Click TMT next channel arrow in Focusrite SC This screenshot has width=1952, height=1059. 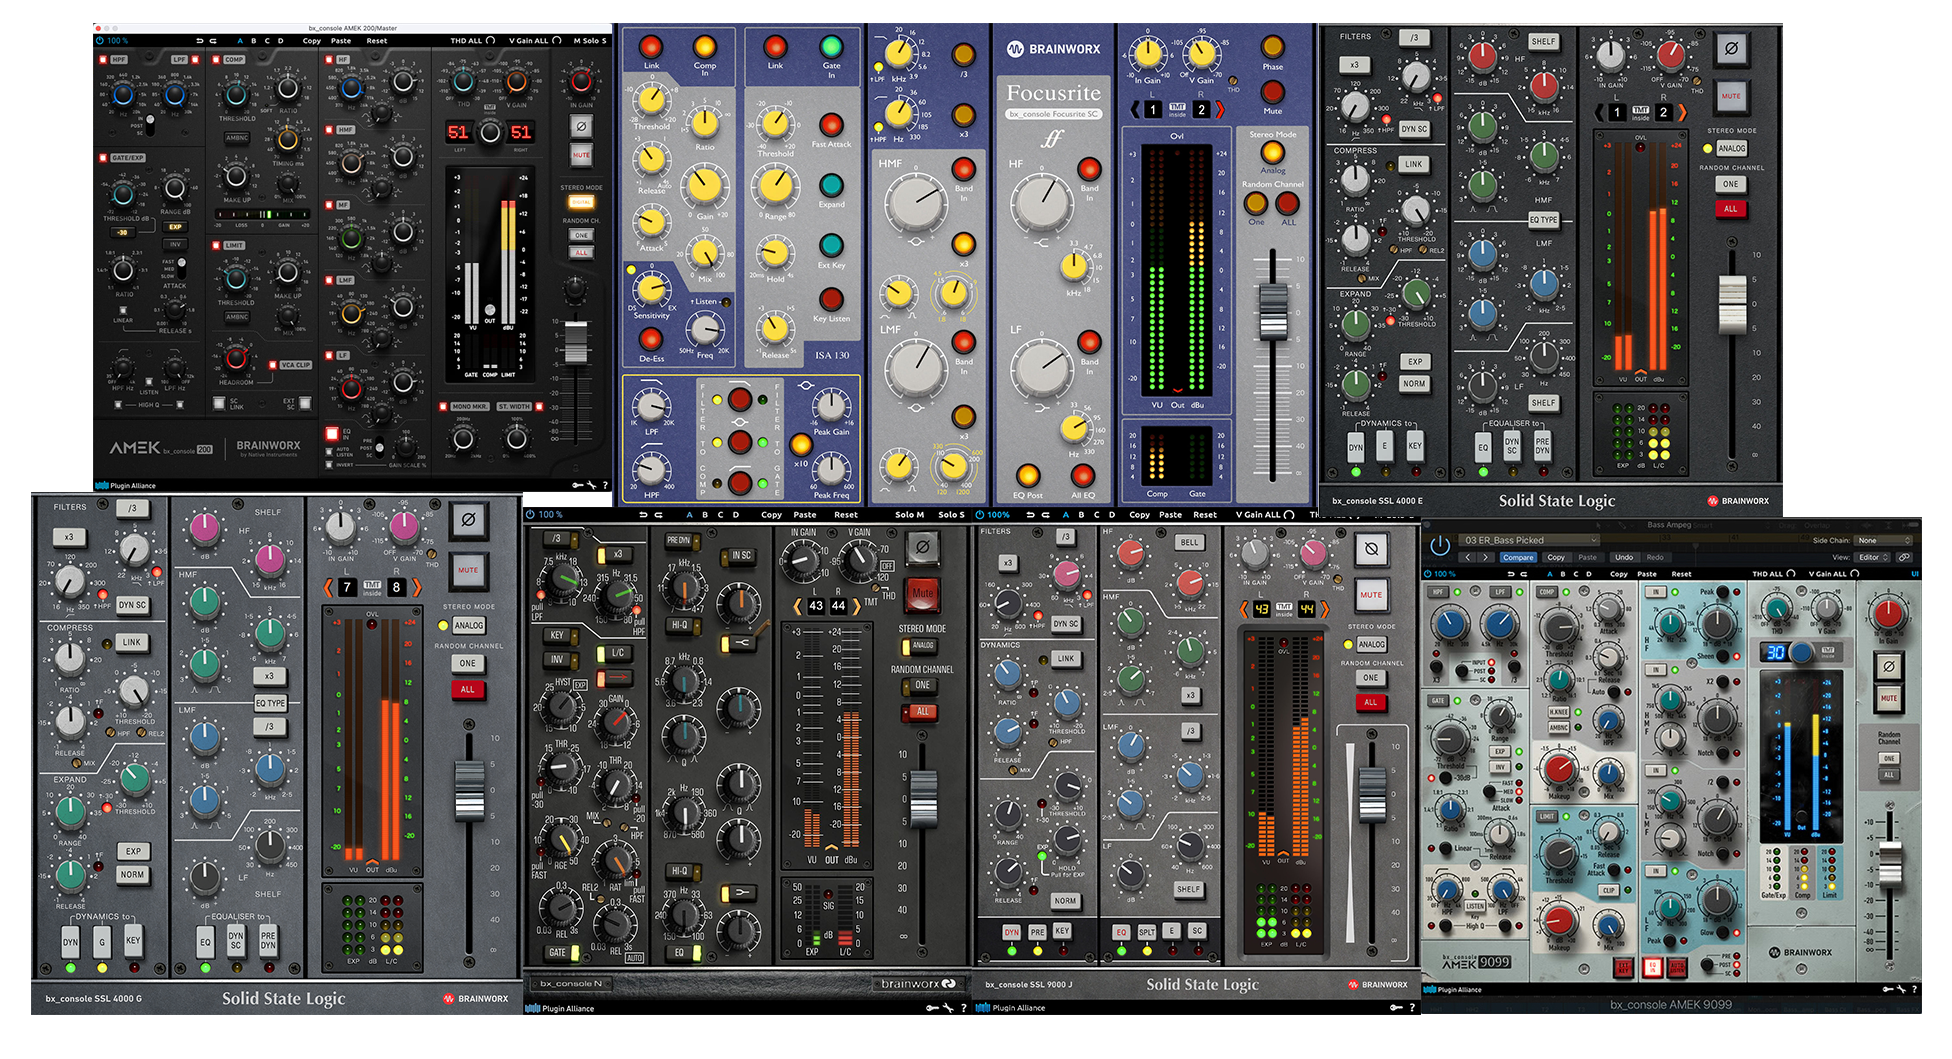pos(1219,109)
